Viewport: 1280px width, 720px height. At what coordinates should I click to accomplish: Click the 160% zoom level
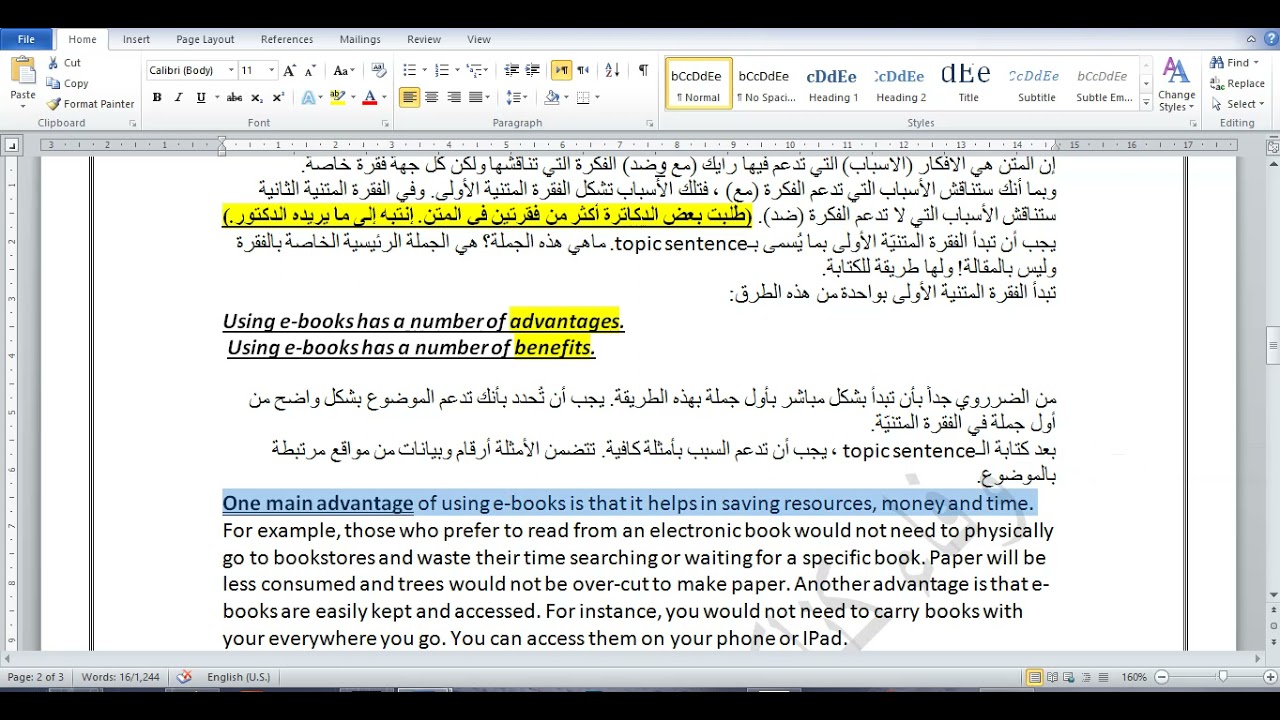1134,677
